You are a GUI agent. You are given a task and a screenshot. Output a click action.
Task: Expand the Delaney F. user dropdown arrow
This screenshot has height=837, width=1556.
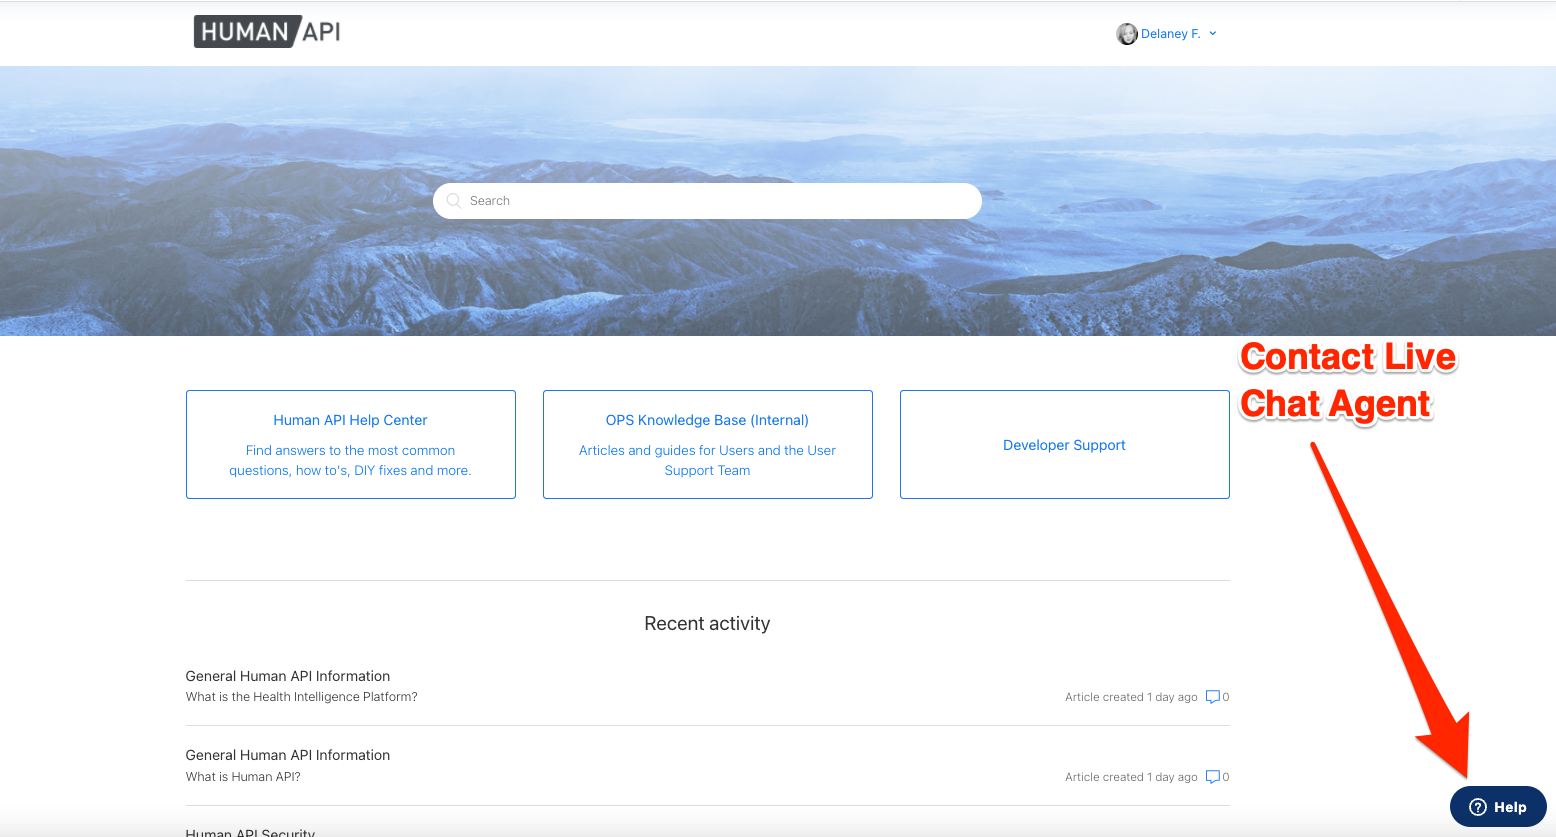[x=1213, y=33]
